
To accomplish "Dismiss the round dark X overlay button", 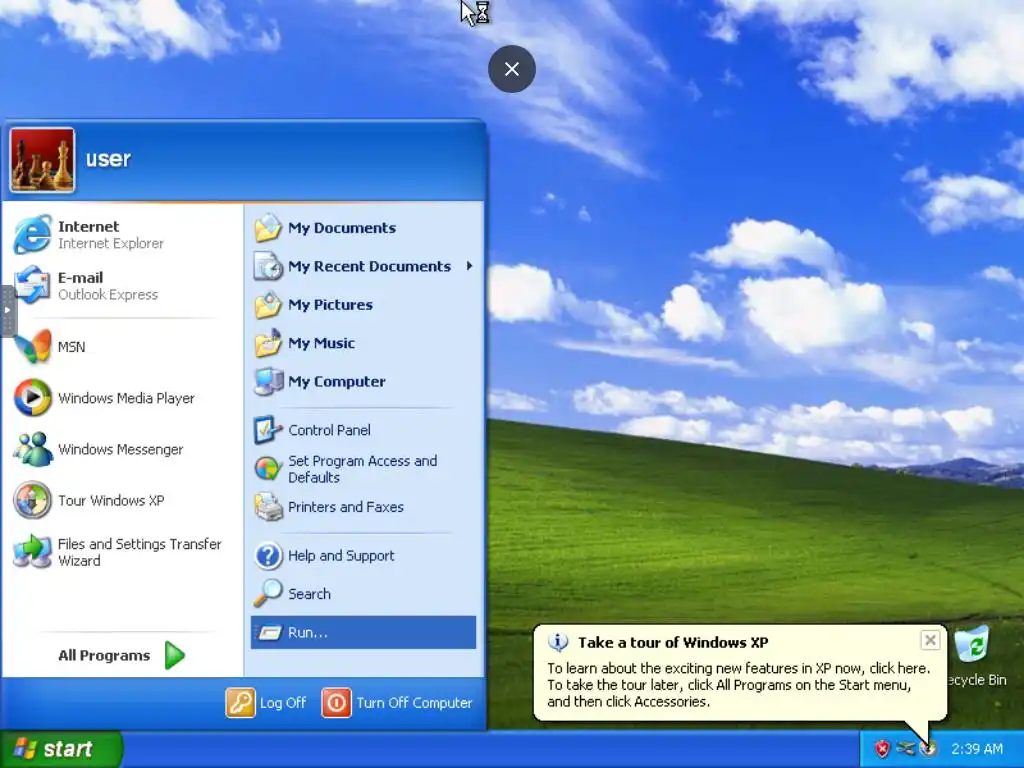I will pyautogui.click(x=512, y=69).
